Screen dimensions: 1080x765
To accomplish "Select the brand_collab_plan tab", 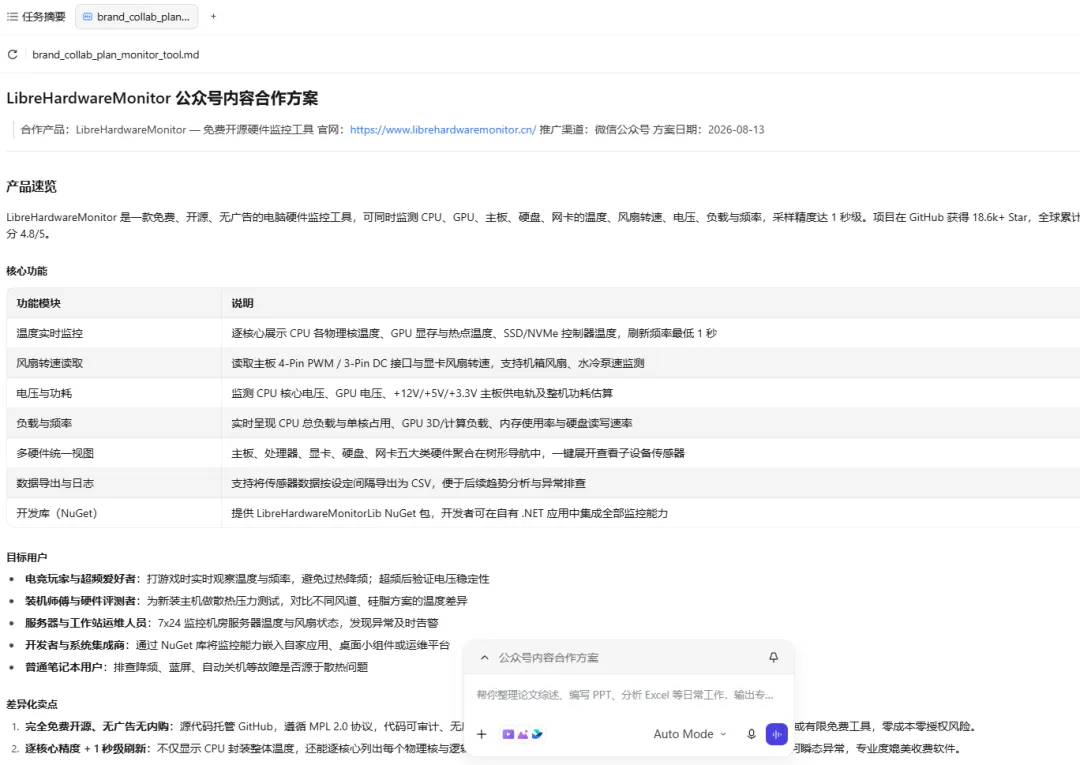I will [x=136, y=17].
